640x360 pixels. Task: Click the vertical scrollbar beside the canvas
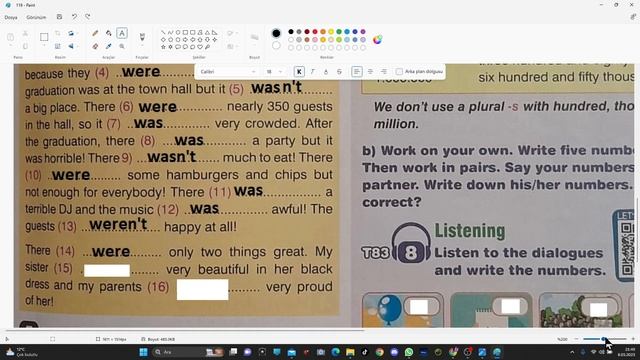pos(637,230)
